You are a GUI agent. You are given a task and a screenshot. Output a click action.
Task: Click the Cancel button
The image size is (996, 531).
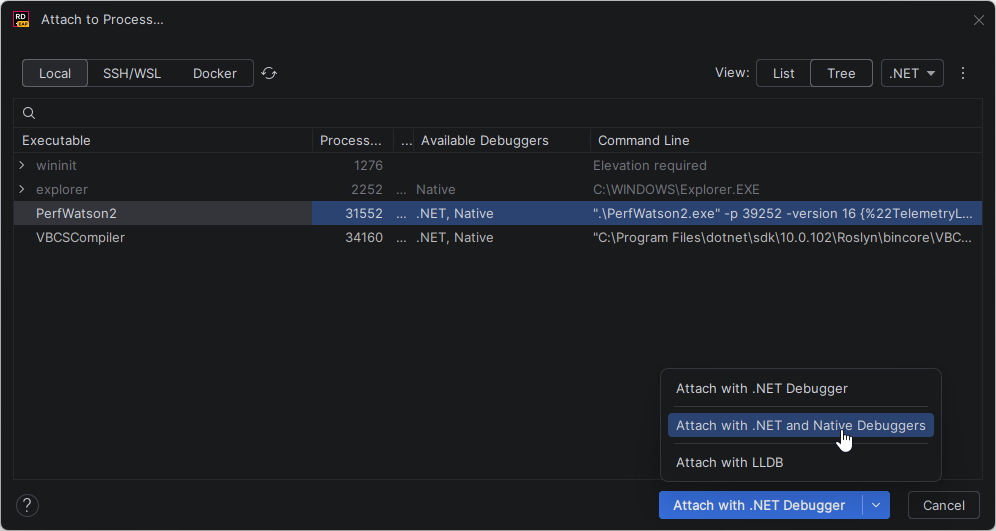point(944,506)
